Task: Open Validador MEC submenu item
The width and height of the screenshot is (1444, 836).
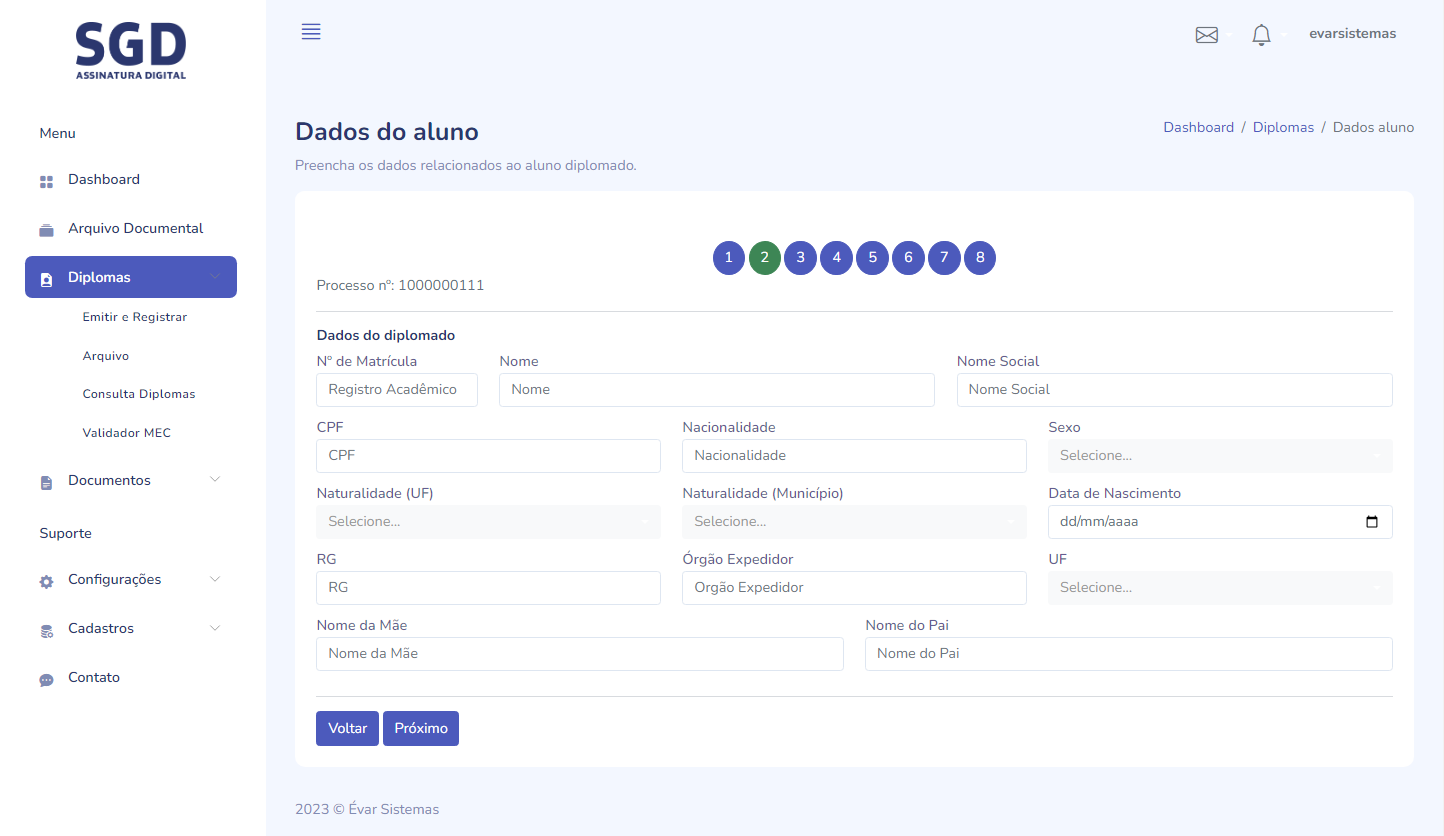Action: (x=126, y=433)
